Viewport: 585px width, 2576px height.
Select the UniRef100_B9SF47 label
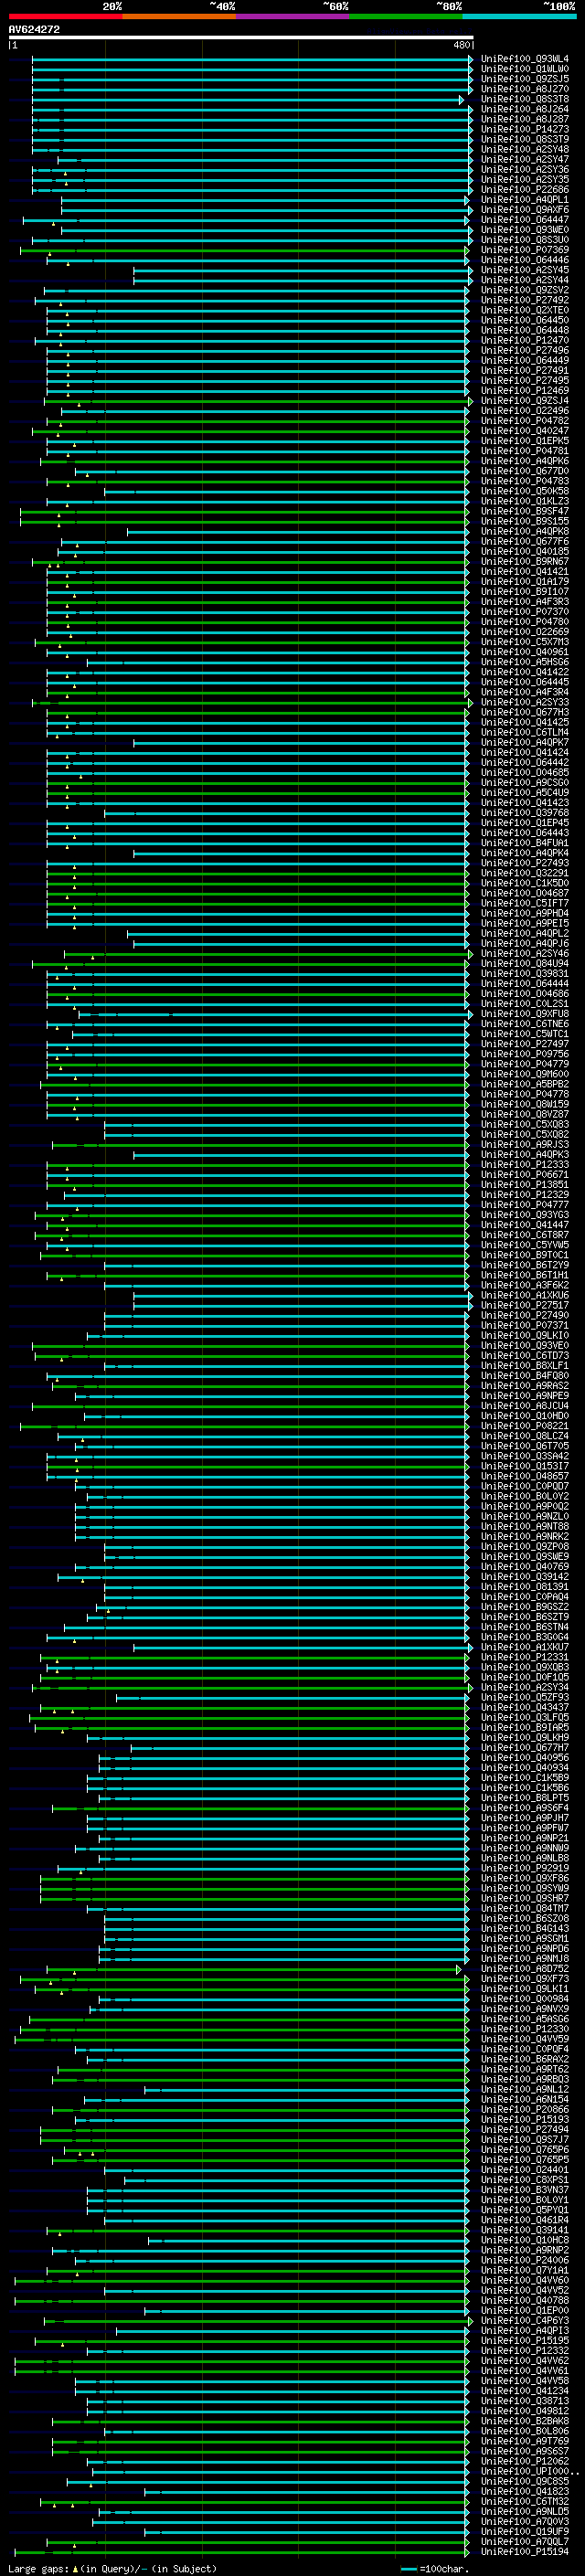coord(525,512)
